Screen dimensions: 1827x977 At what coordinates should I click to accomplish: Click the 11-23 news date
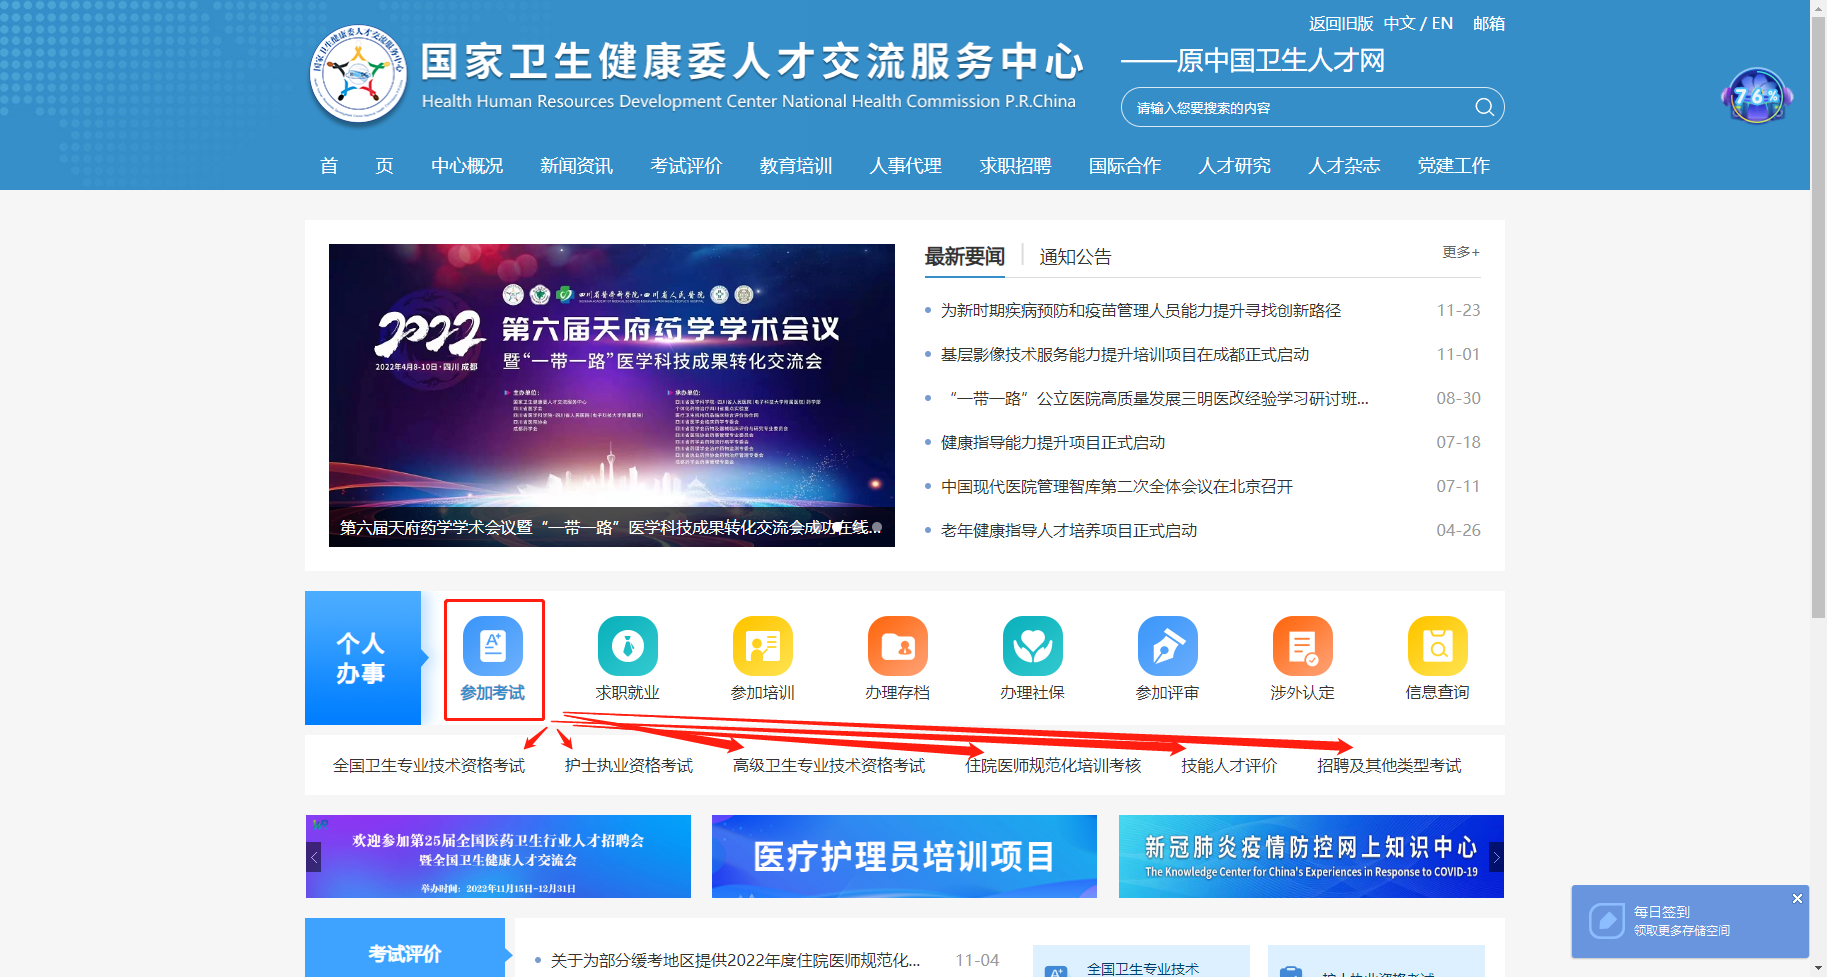[x=1458, y=311]
